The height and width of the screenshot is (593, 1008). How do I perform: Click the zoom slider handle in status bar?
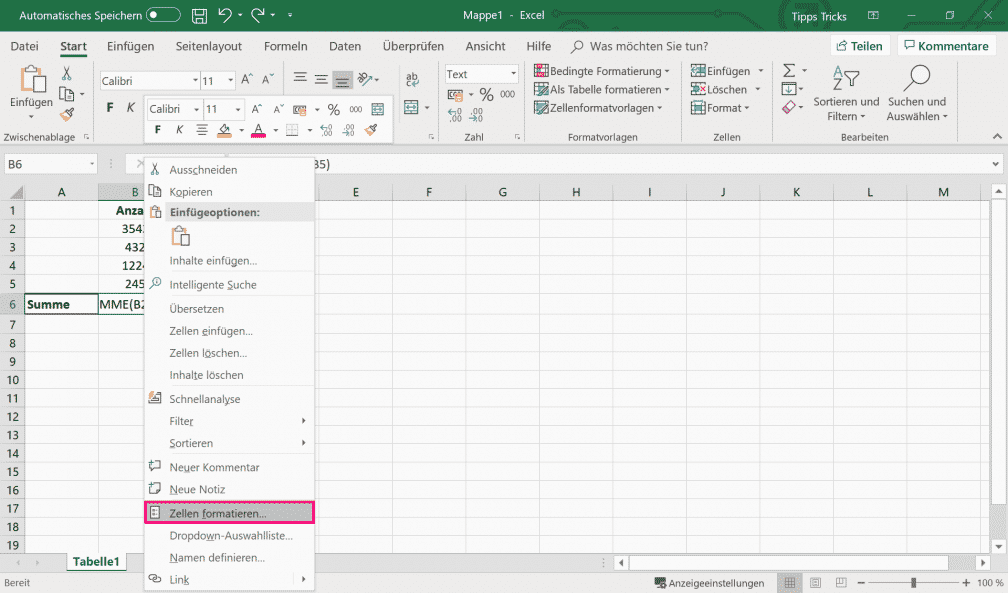(x=914, y=583)
